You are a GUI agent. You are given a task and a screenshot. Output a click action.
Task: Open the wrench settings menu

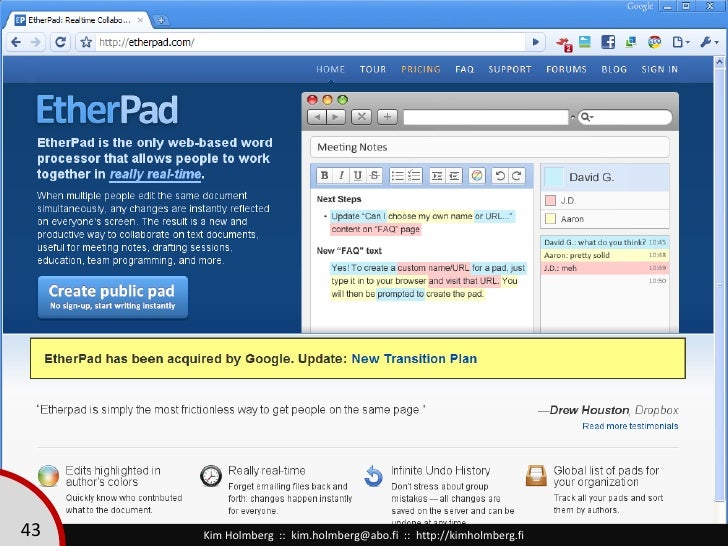[709, 42]
